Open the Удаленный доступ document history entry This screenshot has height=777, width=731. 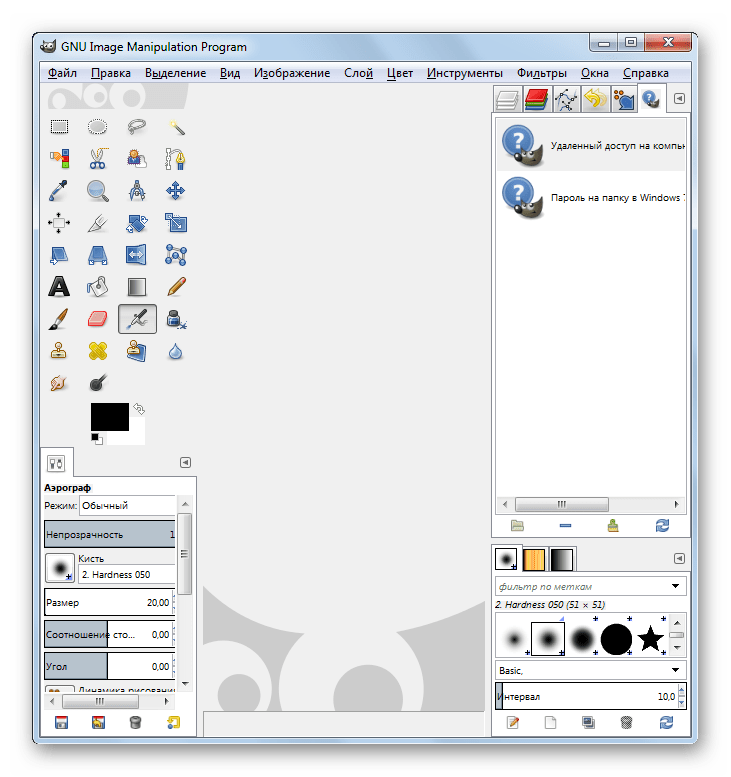[x=591, y=146]
